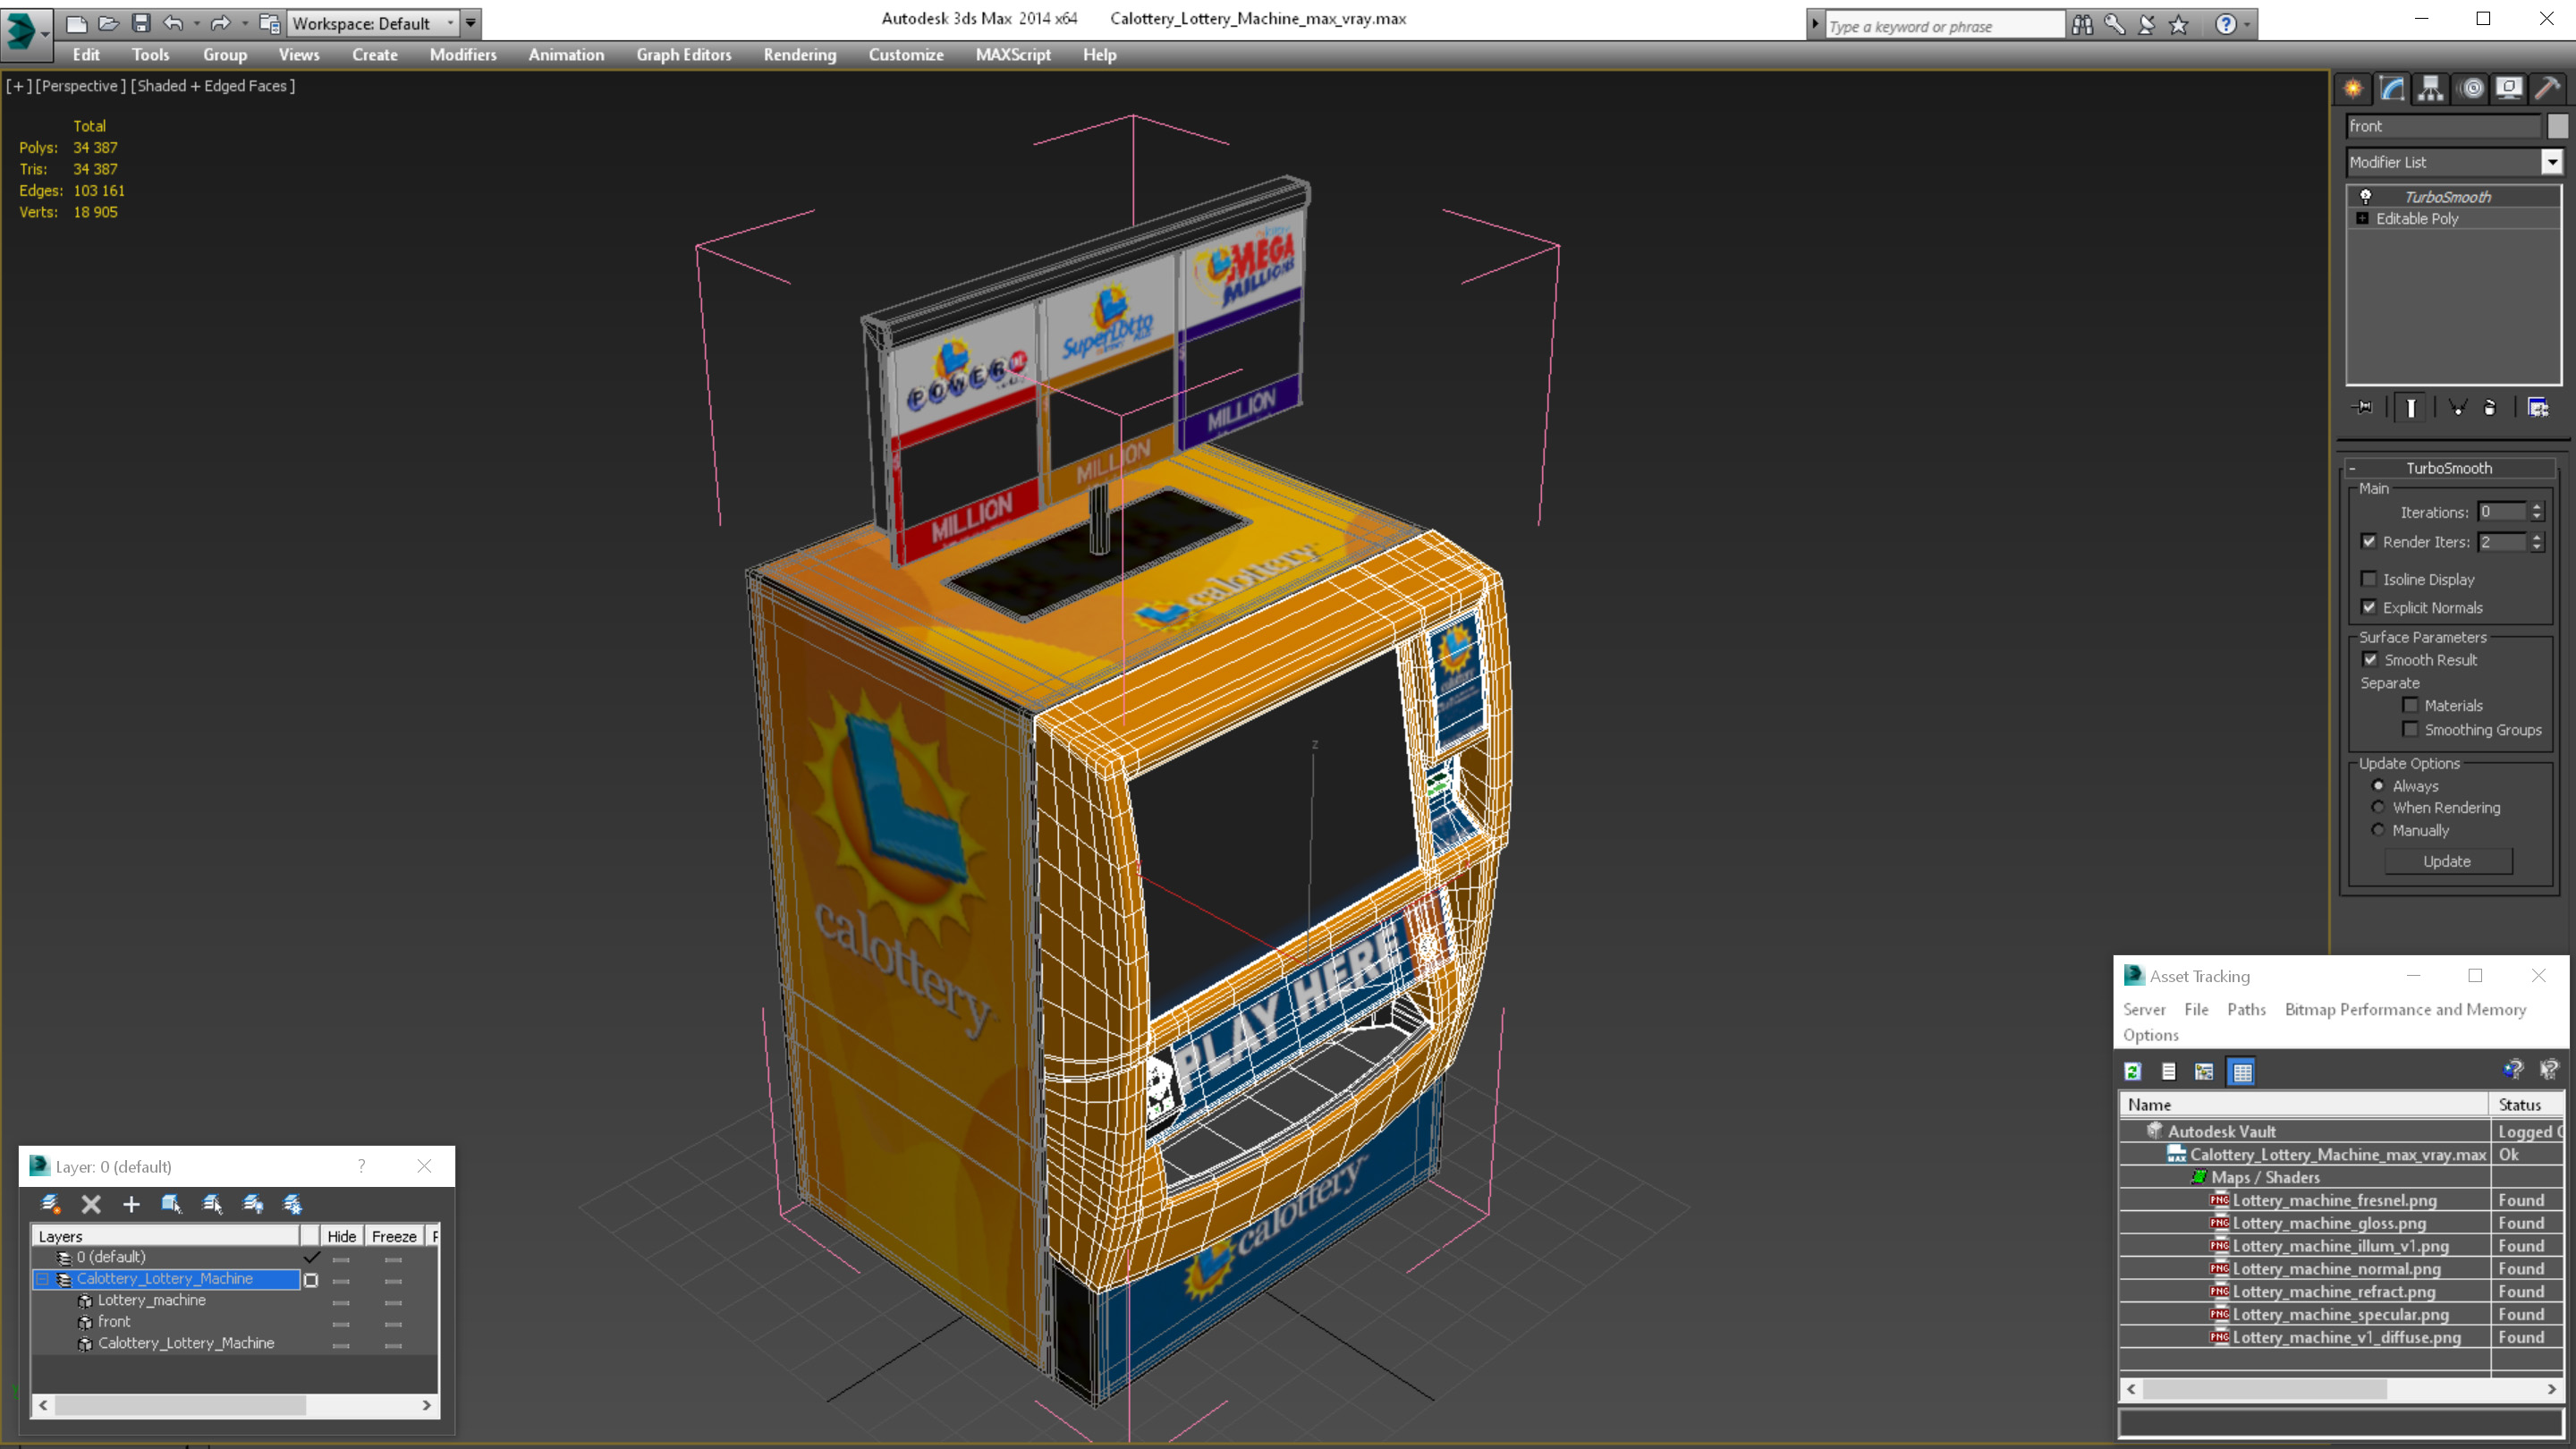
Task: Click Freeze/Unfreeze All Layers icon
Action: tap(292, 1204)
